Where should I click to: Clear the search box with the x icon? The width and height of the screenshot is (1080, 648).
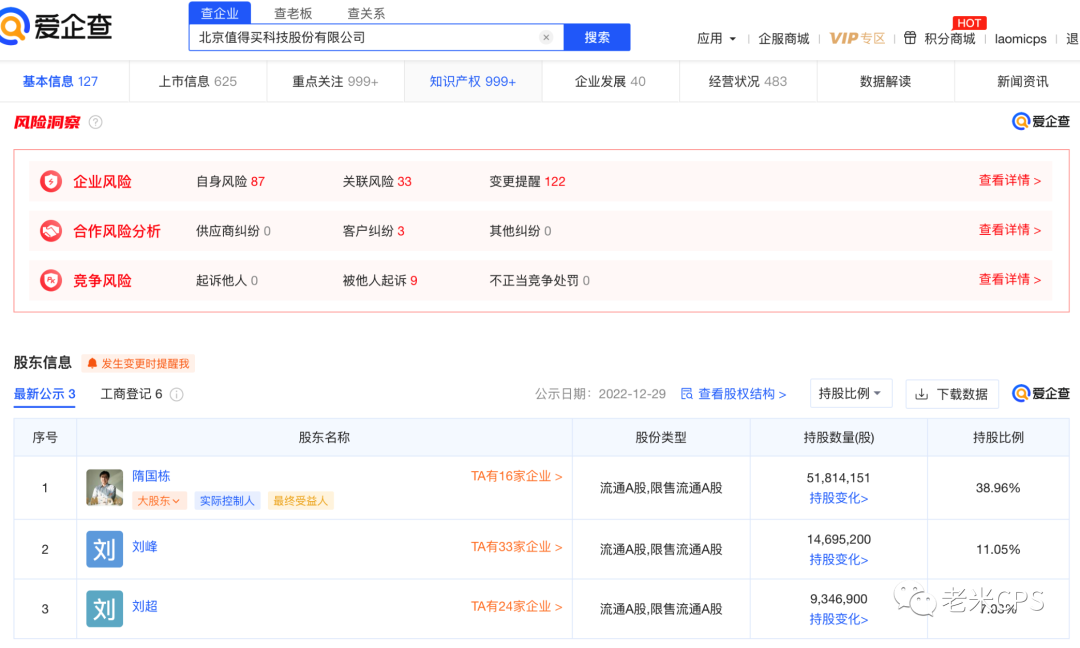[546, 37]
